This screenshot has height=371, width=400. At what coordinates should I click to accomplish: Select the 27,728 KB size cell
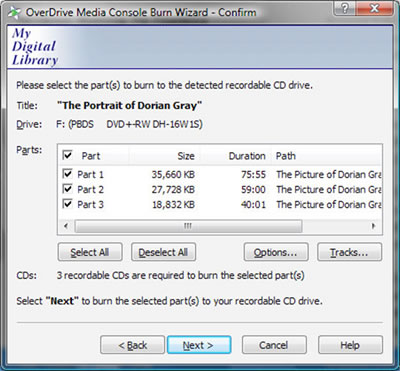click(x=173, y=189)
